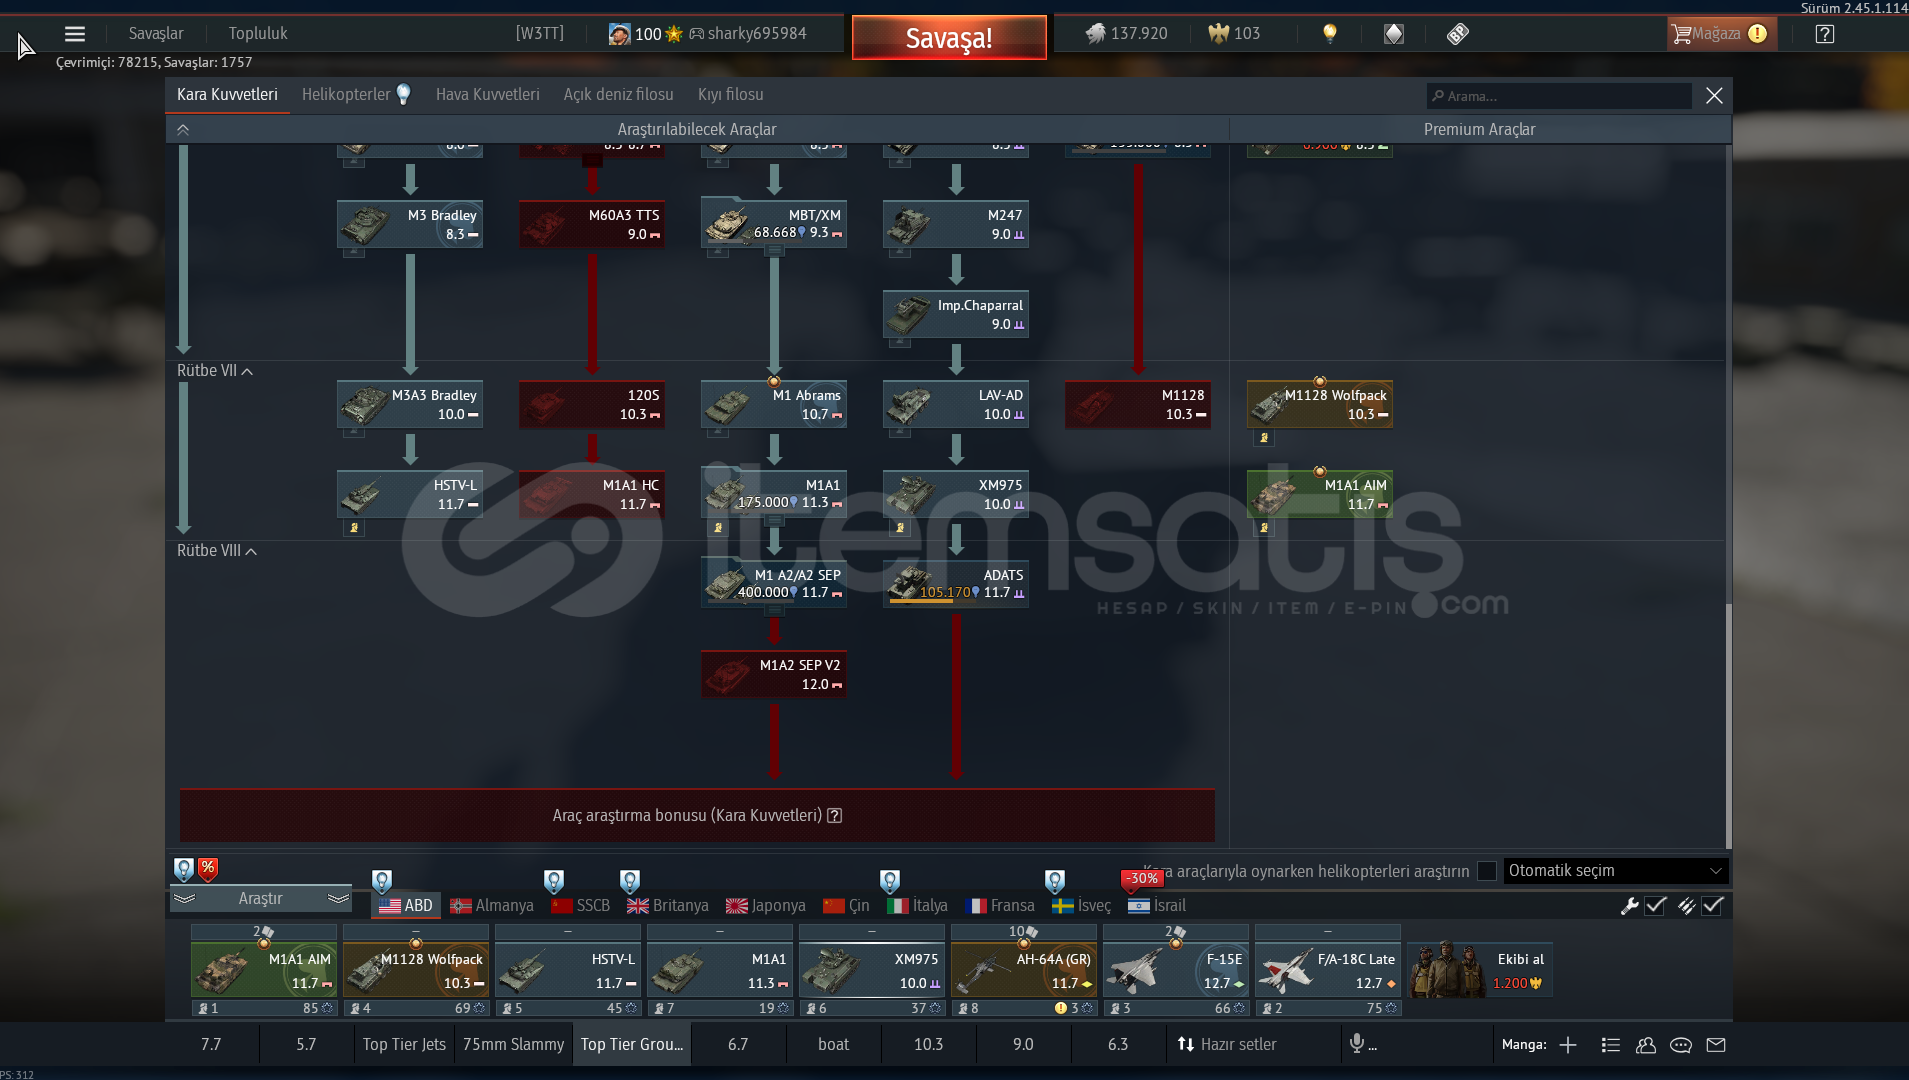The width and height of the screenshot is (1909, 1080).
Task: Open the friends contacts icon
Action: [x=1645, y=1045]
